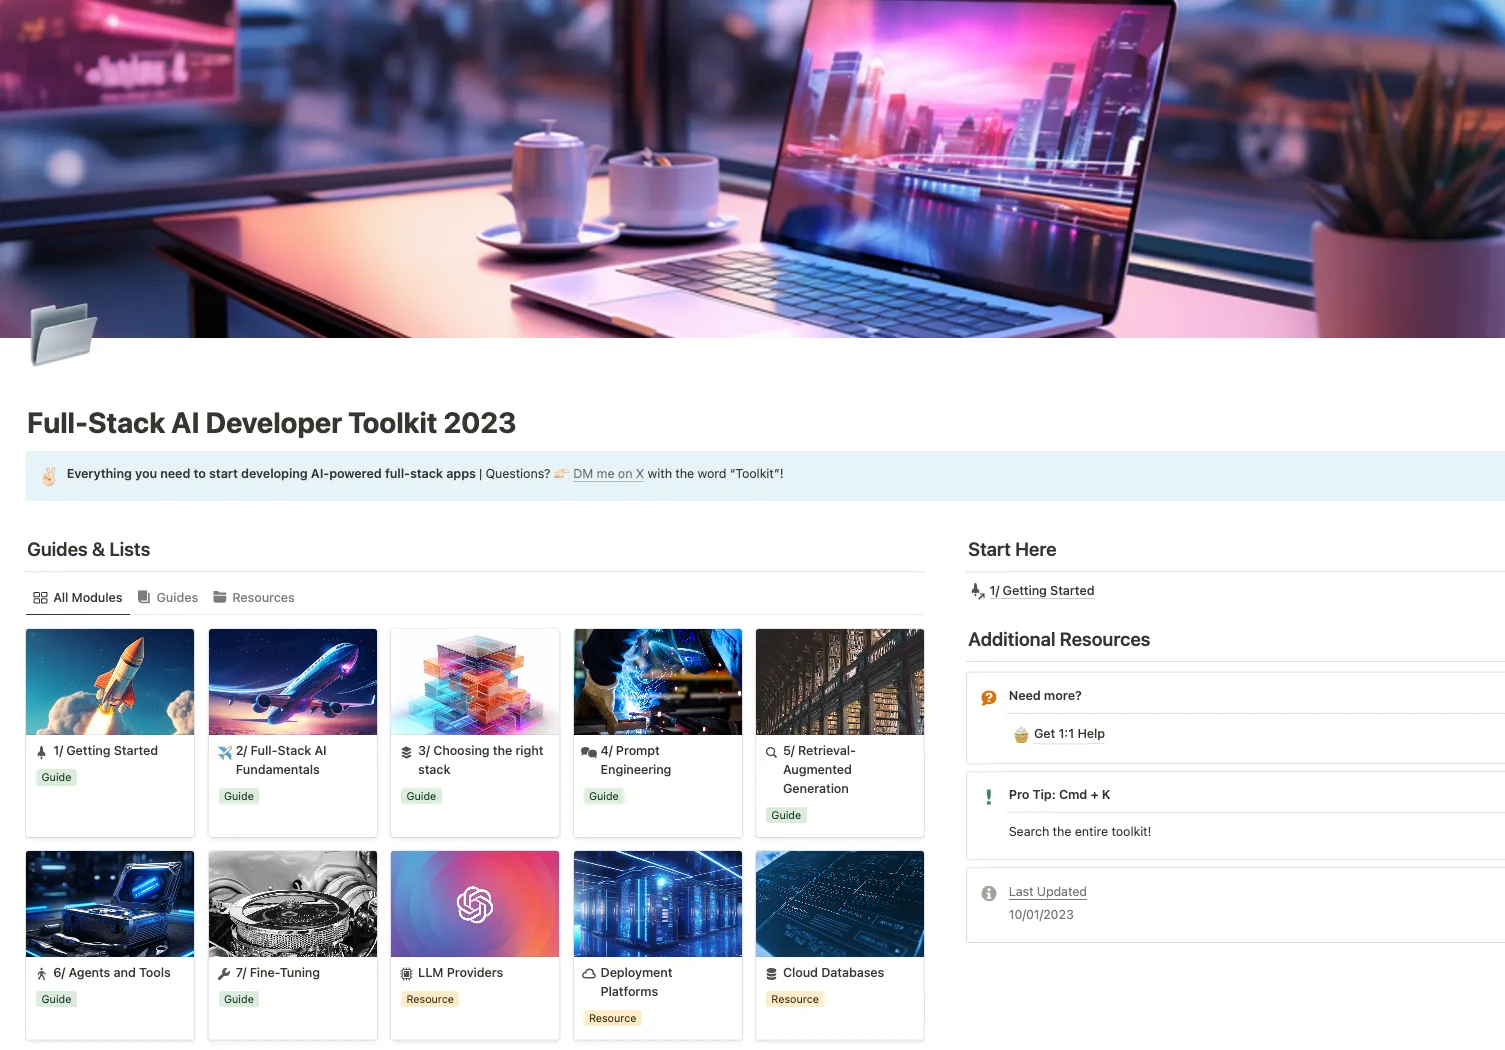Image resolution: width=1505 pixels, height=1050 pixels.
Task: Click the Cloud Databases card thumbnail
Action: coord(839,903)
